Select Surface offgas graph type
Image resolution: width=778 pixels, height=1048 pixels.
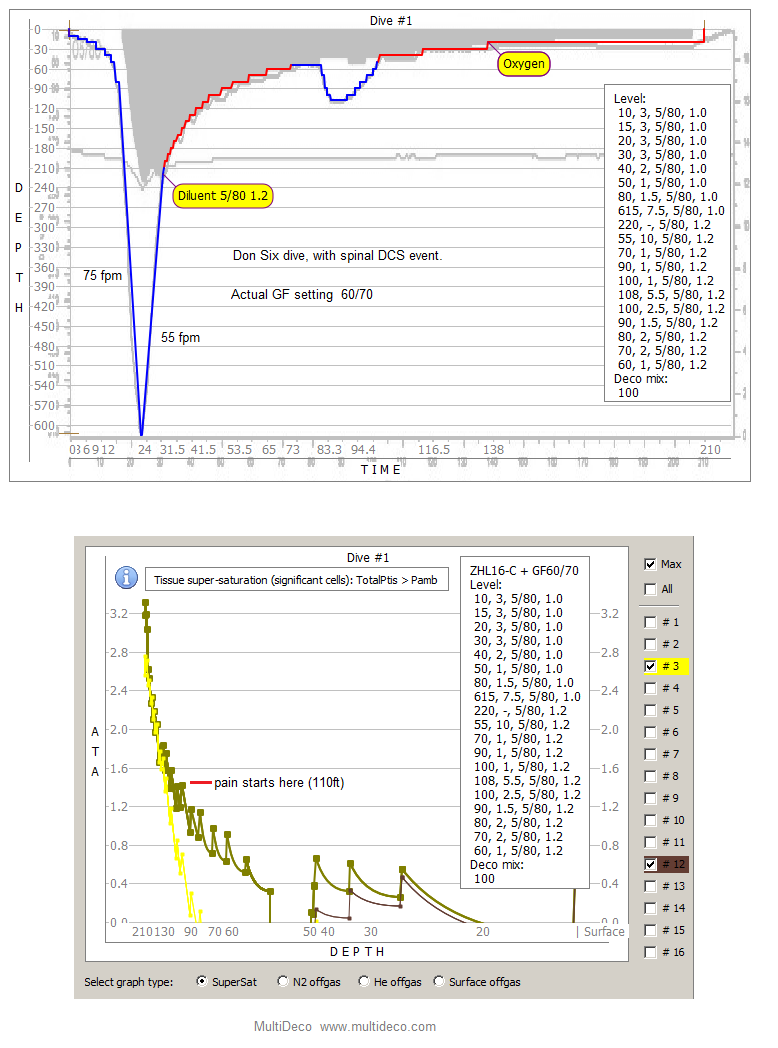pos(438,981)
